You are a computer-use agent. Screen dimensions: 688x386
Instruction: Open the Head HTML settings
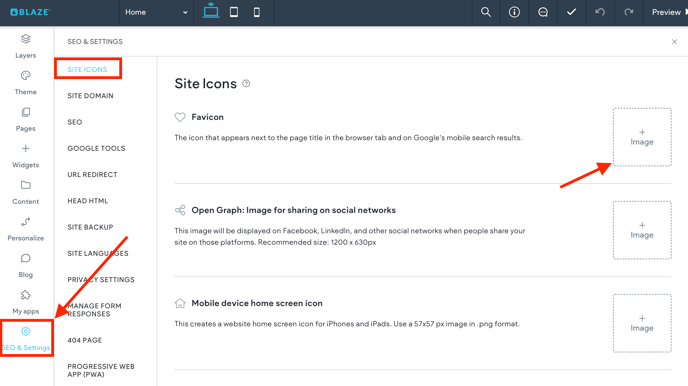coord(87,201)
